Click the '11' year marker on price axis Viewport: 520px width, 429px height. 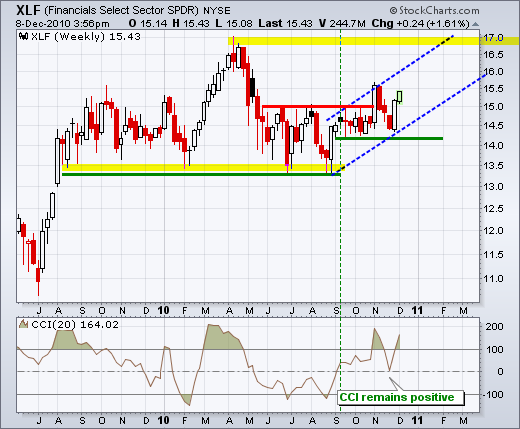[417, 311]
